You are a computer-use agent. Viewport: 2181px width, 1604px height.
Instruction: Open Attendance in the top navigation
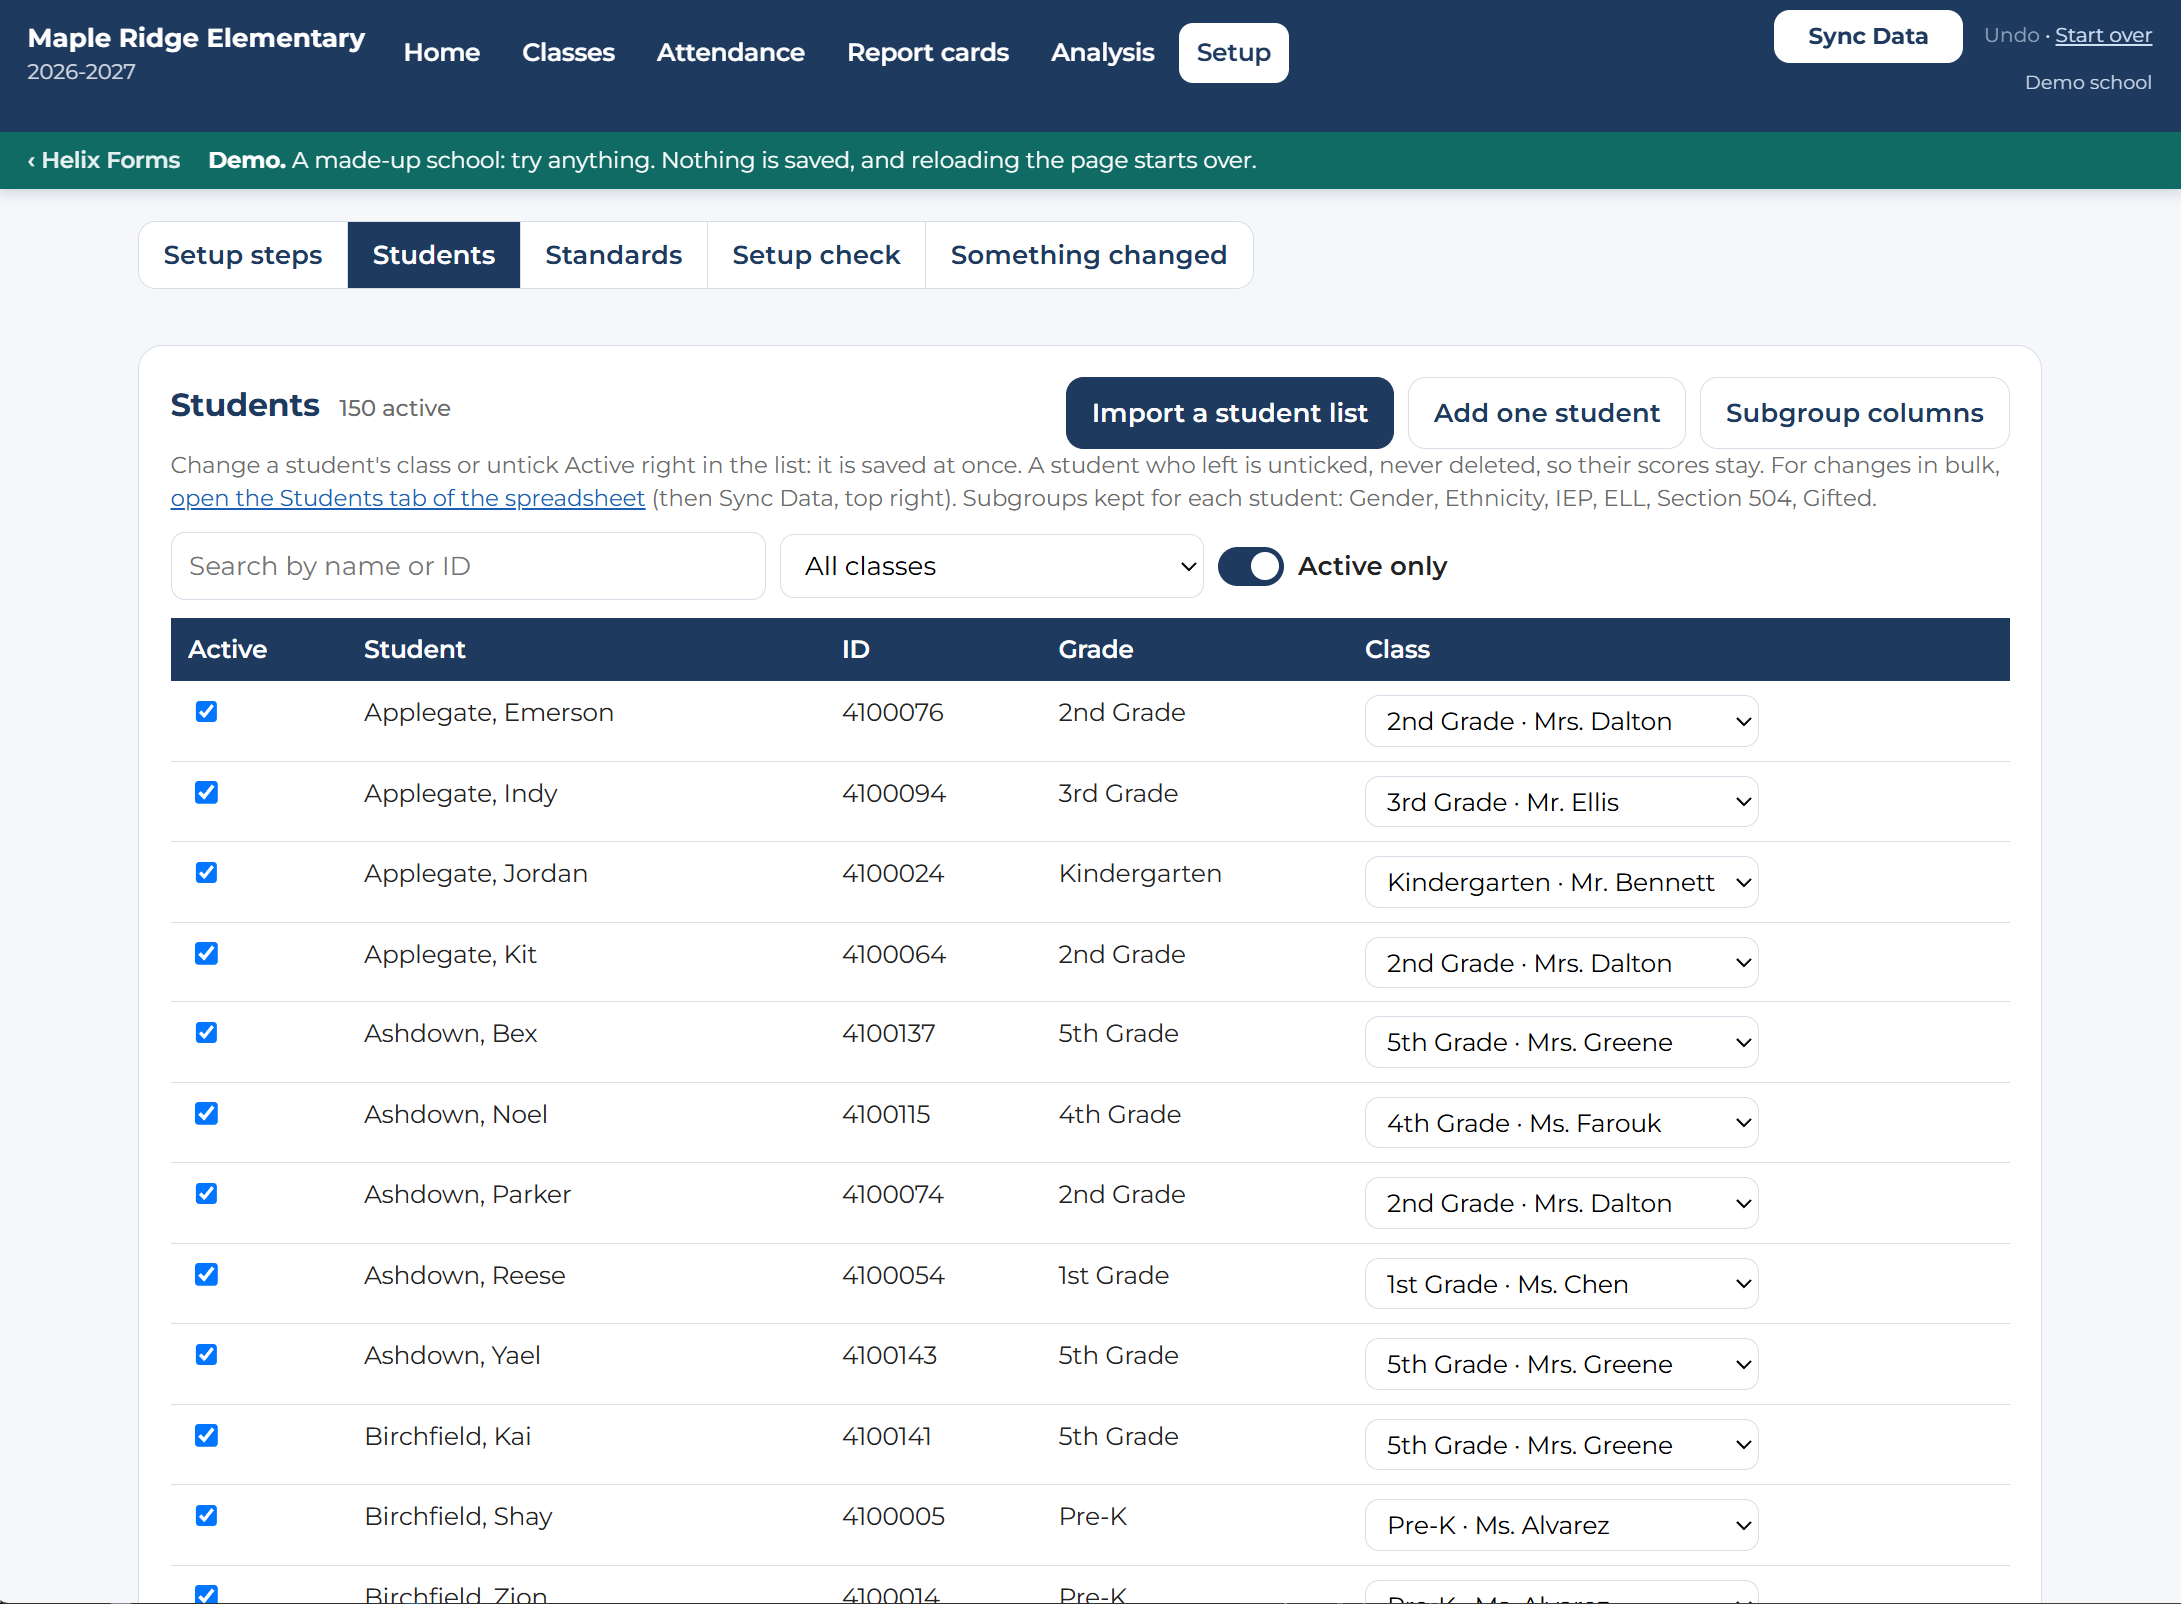[x=730, y=52]
